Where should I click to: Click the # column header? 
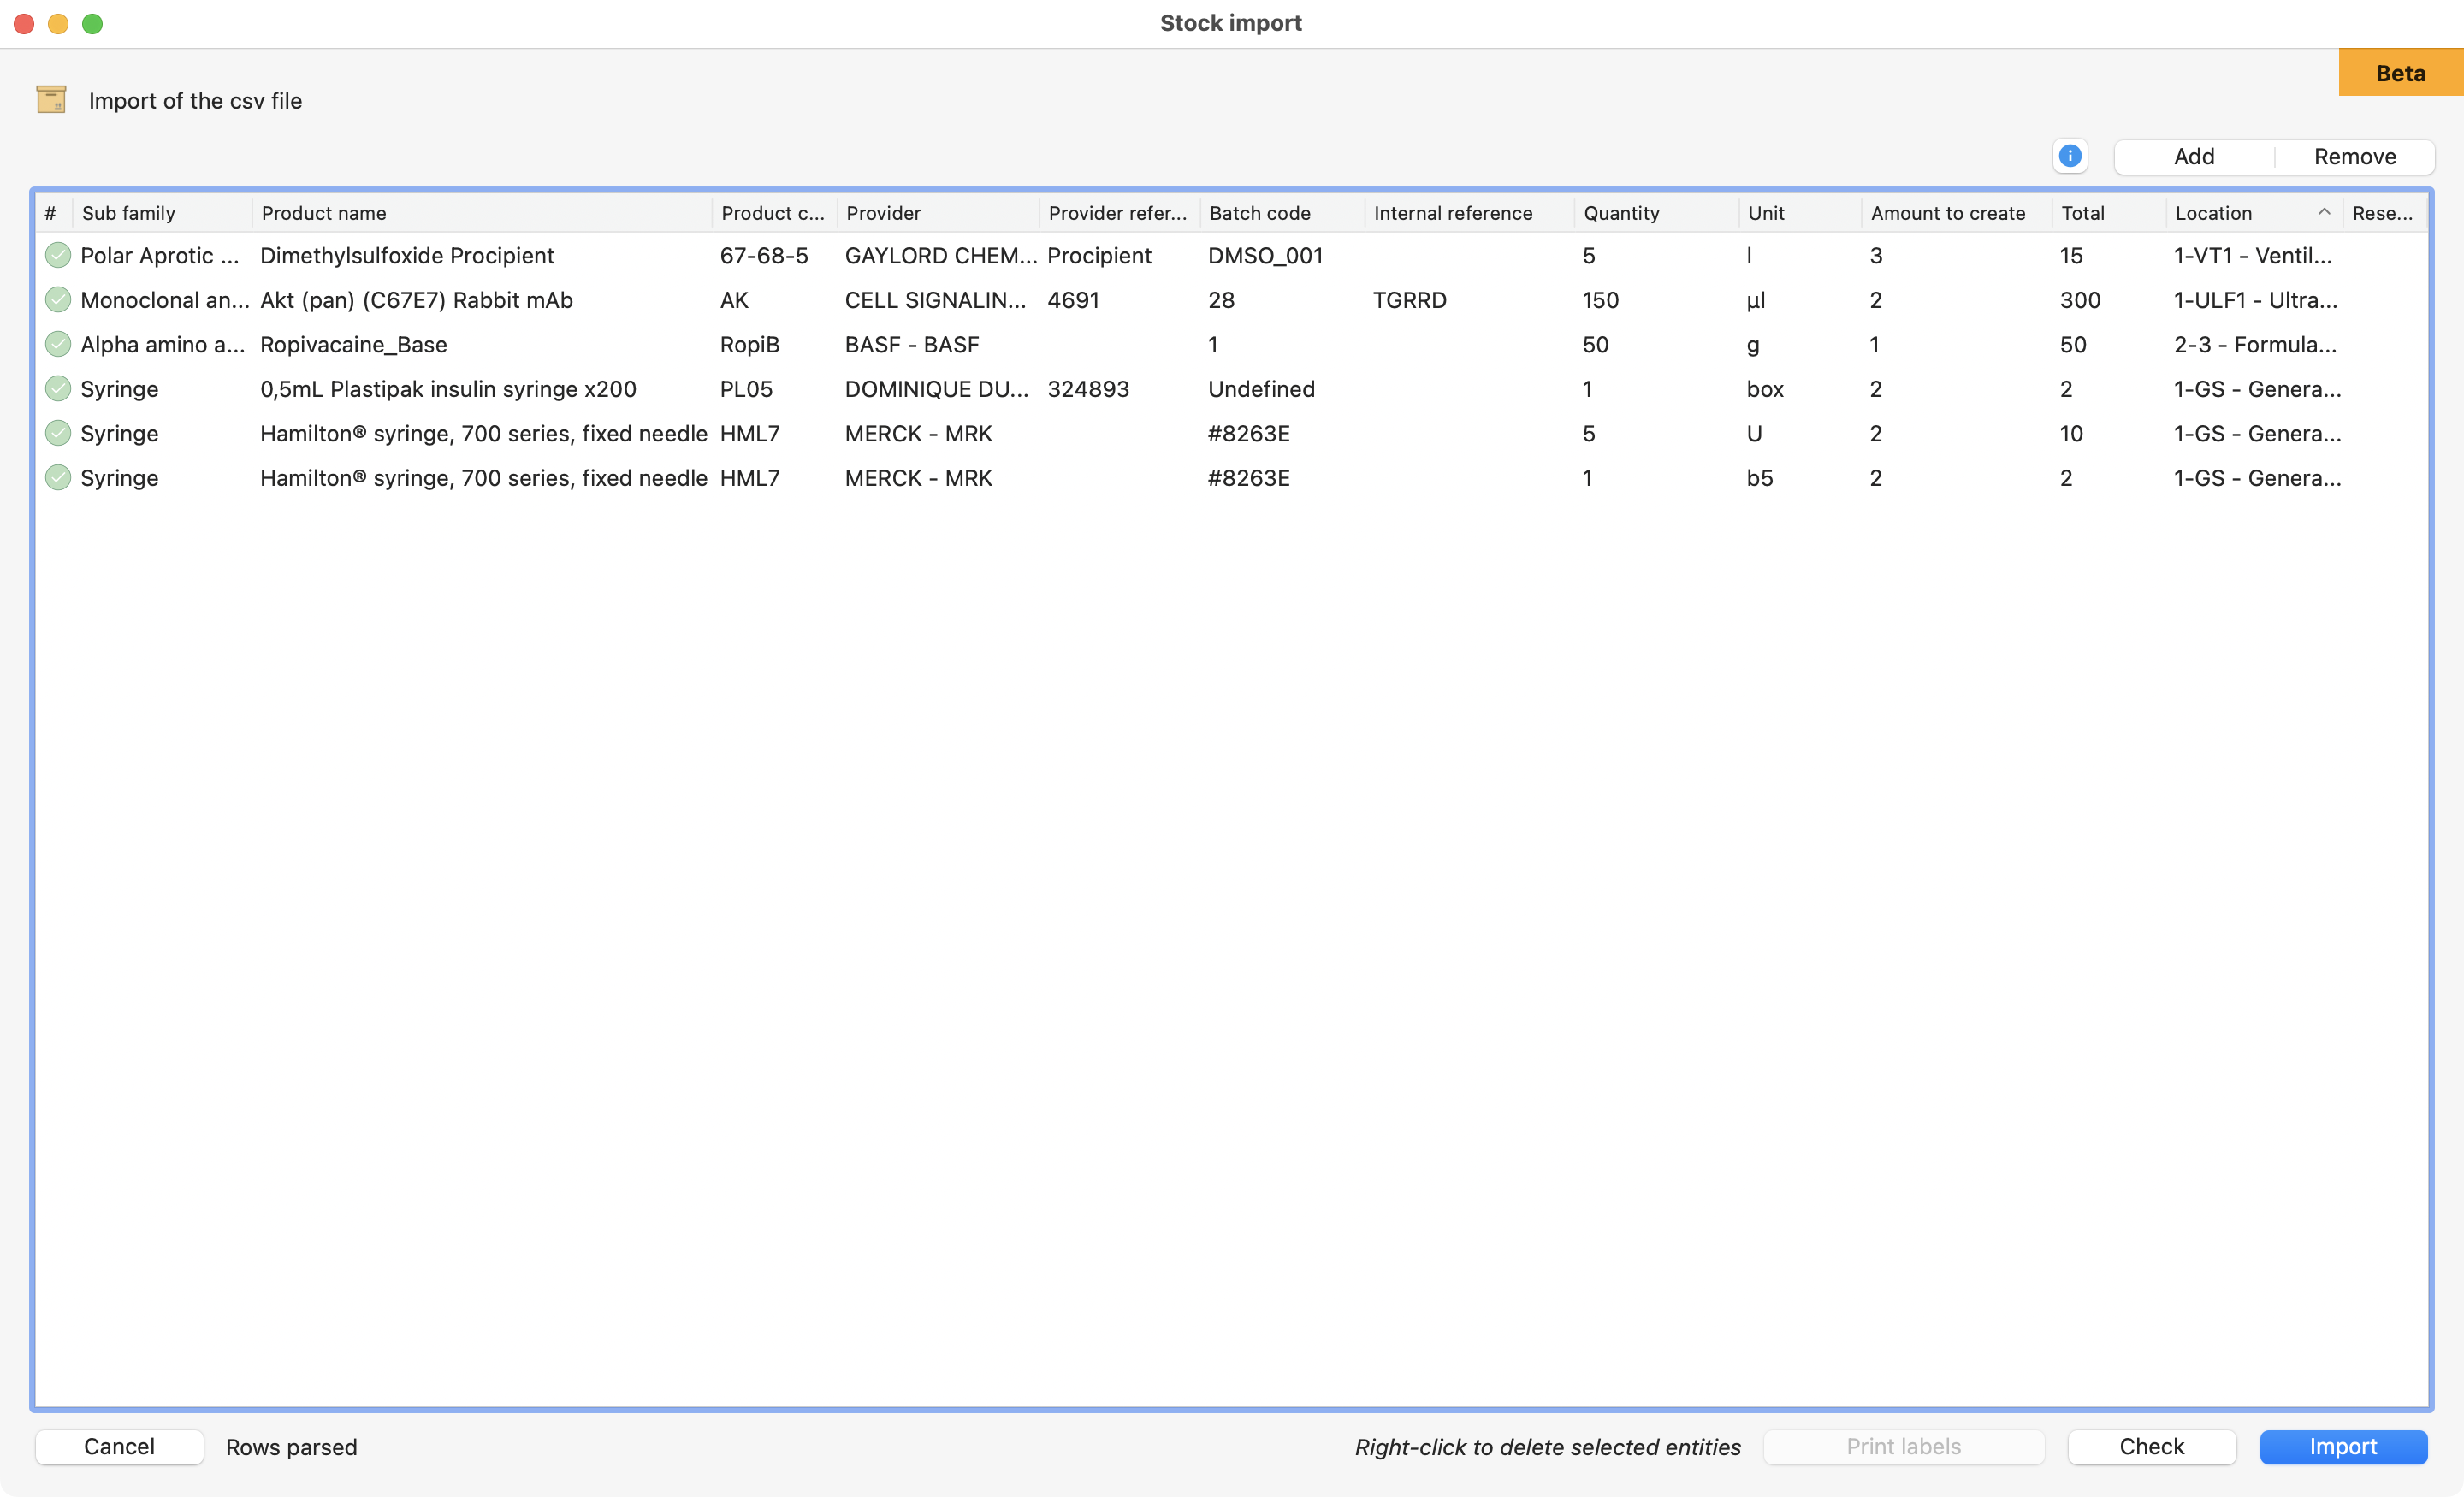pos(53,213)
